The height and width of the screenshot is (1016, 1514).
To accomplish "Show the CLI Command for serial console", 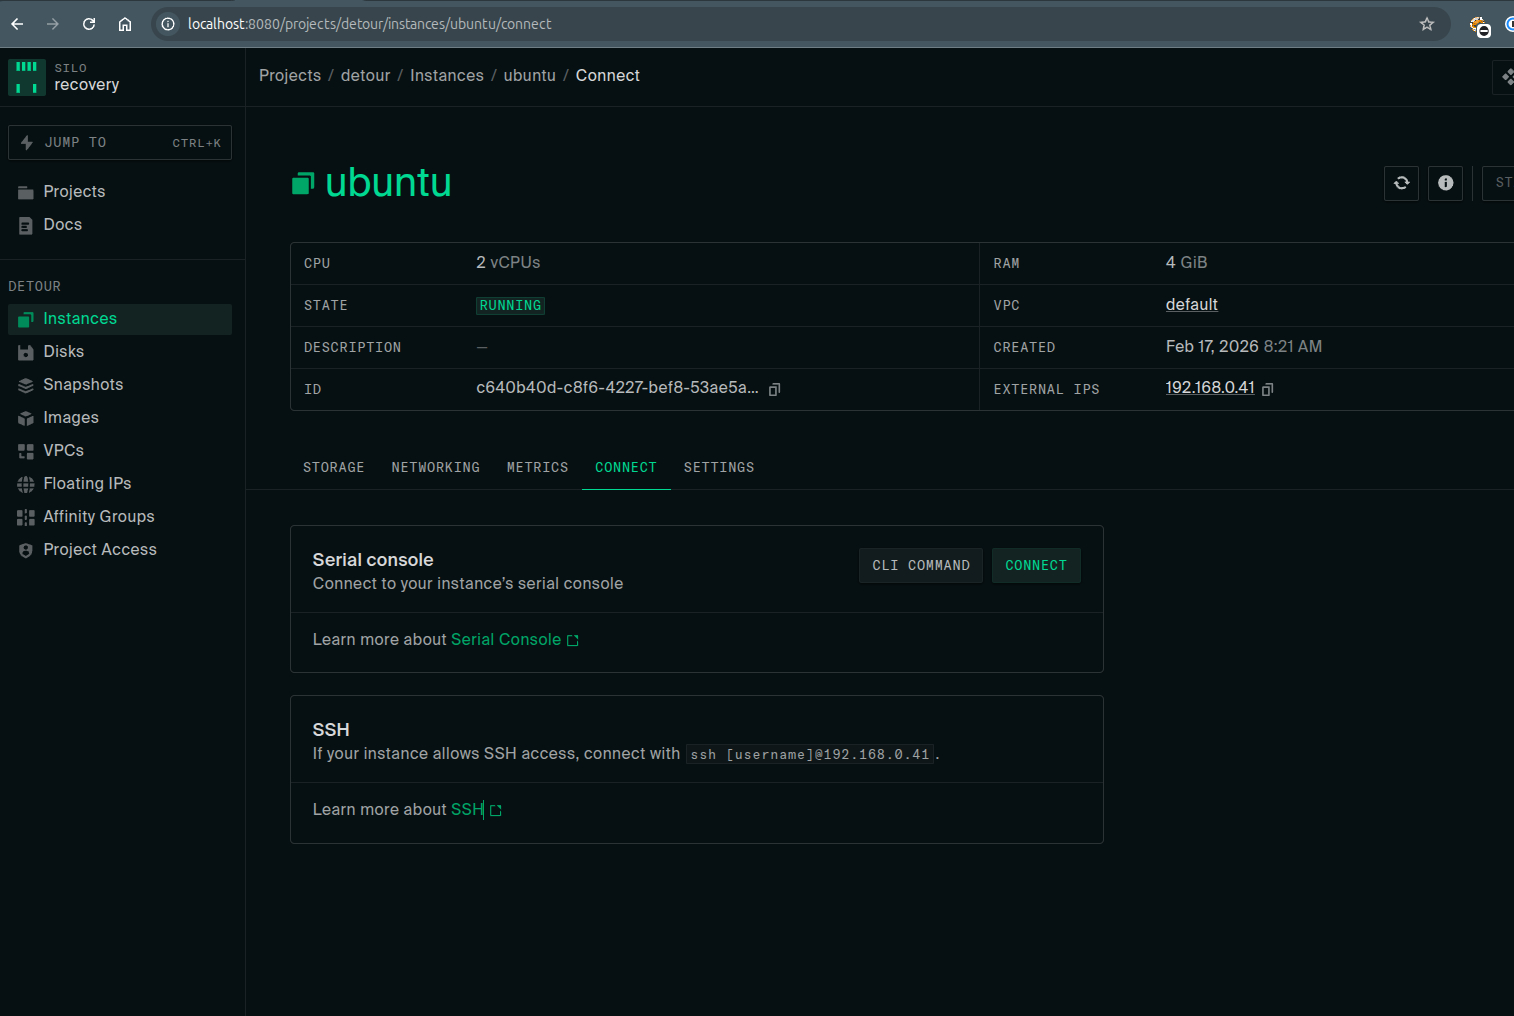I will pos(920,566).
